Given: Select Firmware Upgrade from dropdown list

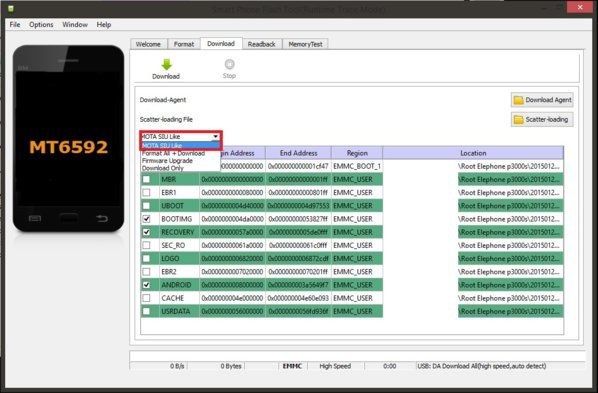Looking at the screenshot, I should click(x=167, y=161).
